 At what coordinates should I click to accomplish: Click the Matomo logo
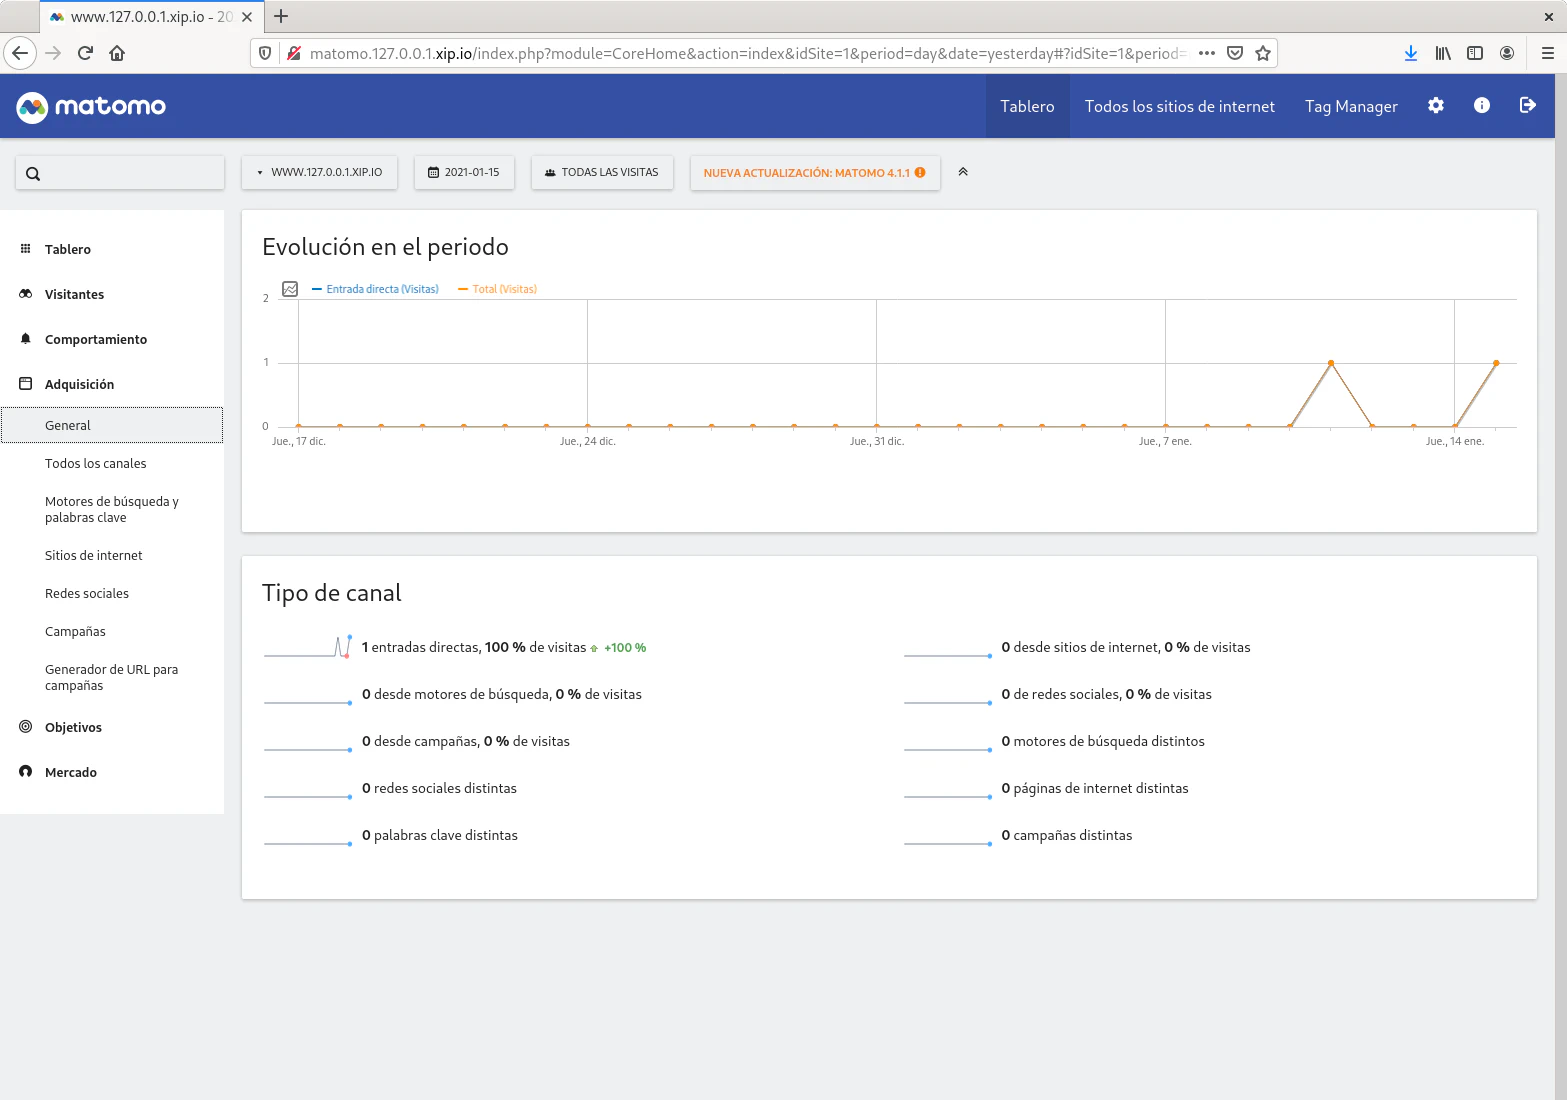[91, 106]
